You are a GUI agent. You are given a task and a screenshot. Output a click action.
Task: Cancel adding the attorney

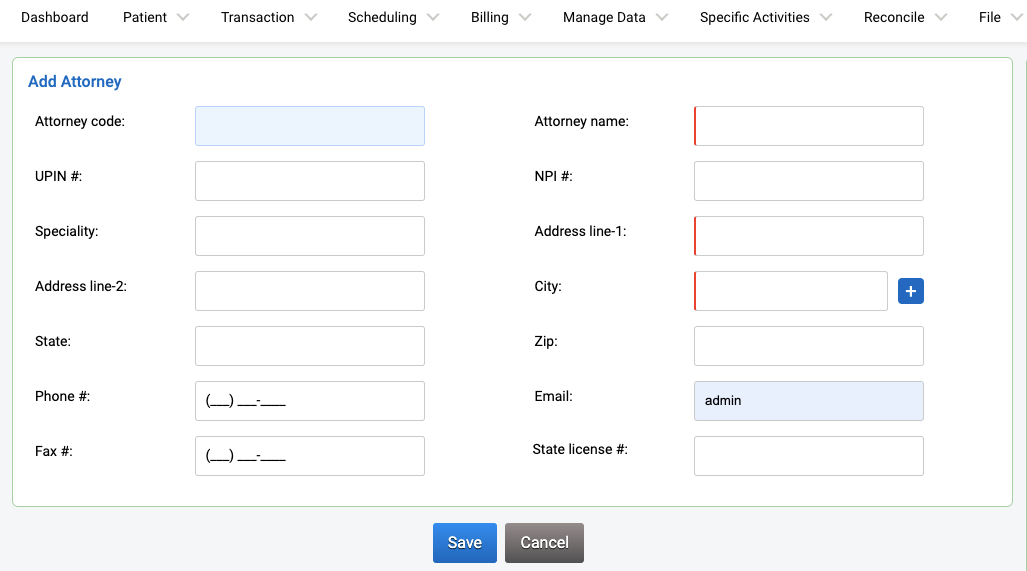[x=544, y=542]
